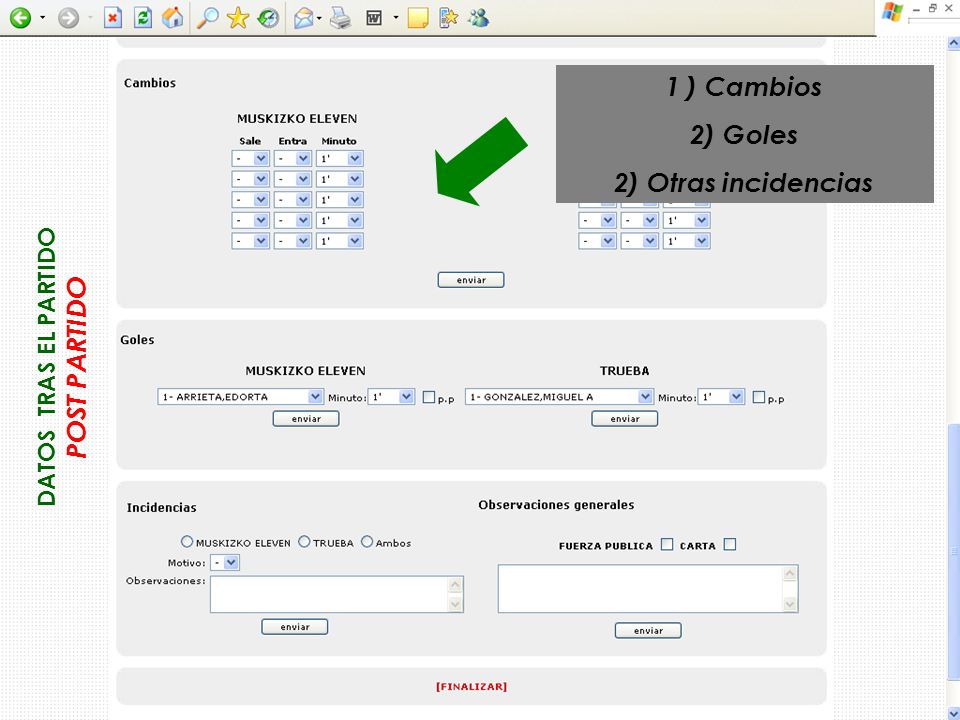Select Ambos radio button
This screenshot has height=720, width=960.
(x=367, y=542)
